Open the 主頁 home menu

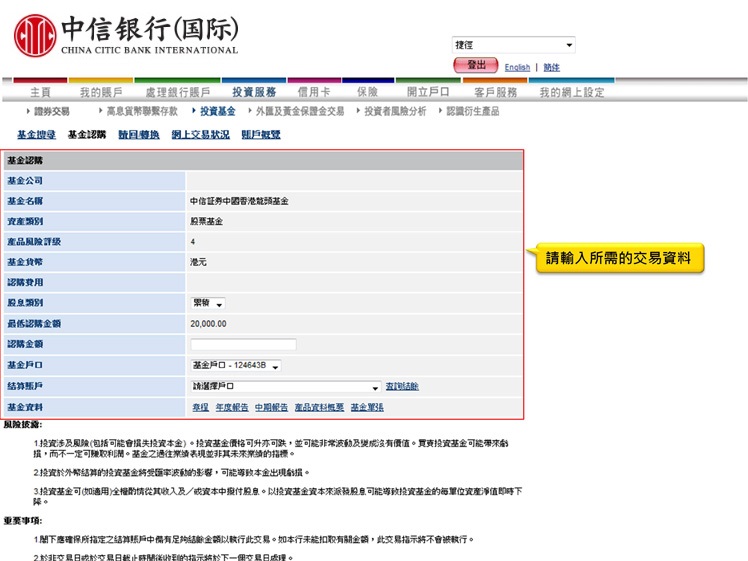pyautogui.click(x=40, y=92)
